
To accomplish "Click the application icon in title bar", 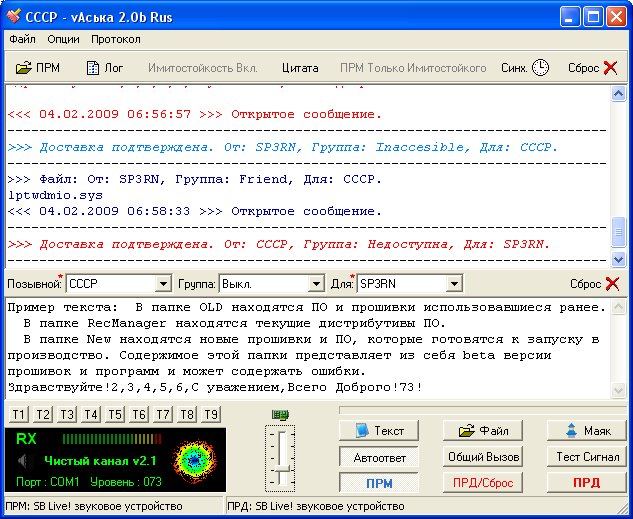I will pos(13,17).
